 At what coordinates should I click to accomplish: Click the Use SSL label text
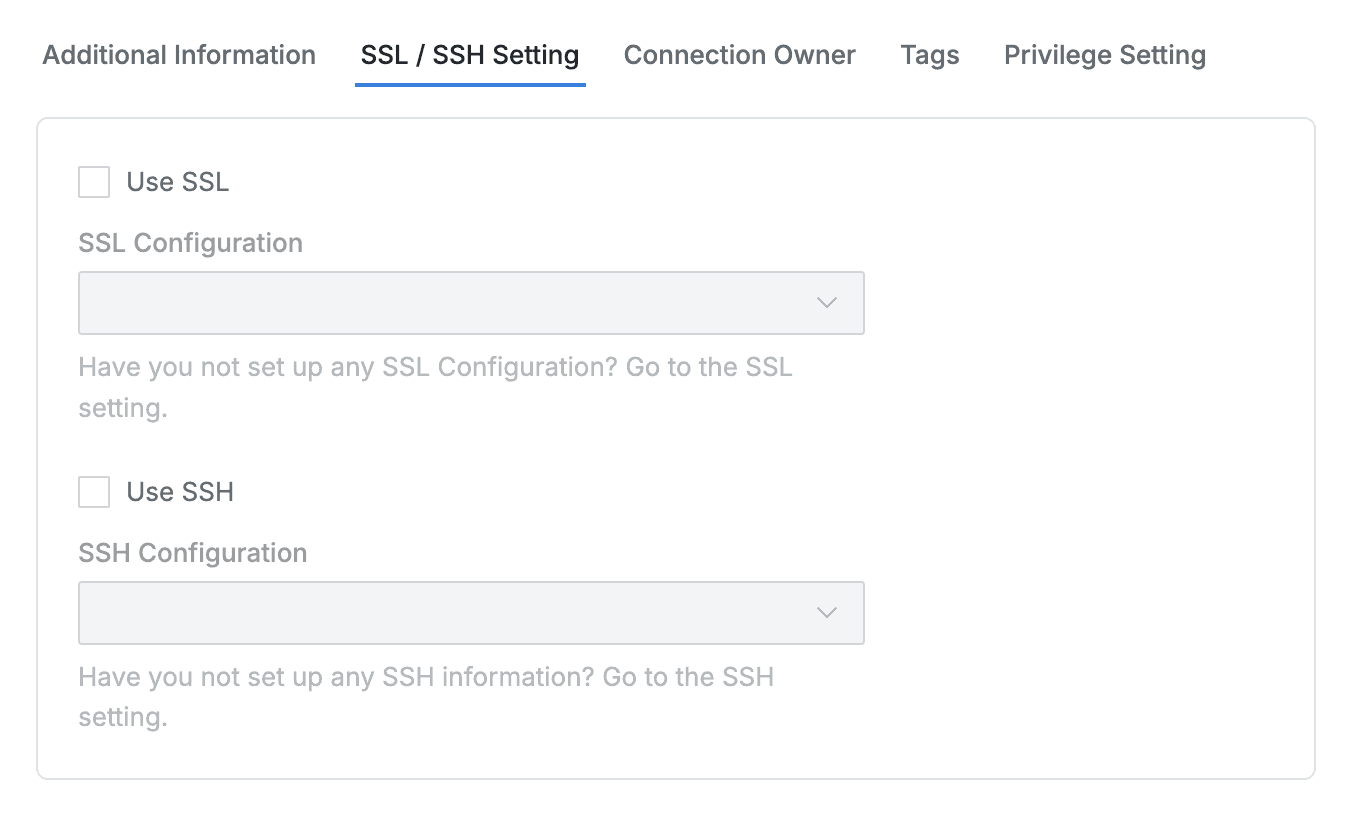(177, 182)
